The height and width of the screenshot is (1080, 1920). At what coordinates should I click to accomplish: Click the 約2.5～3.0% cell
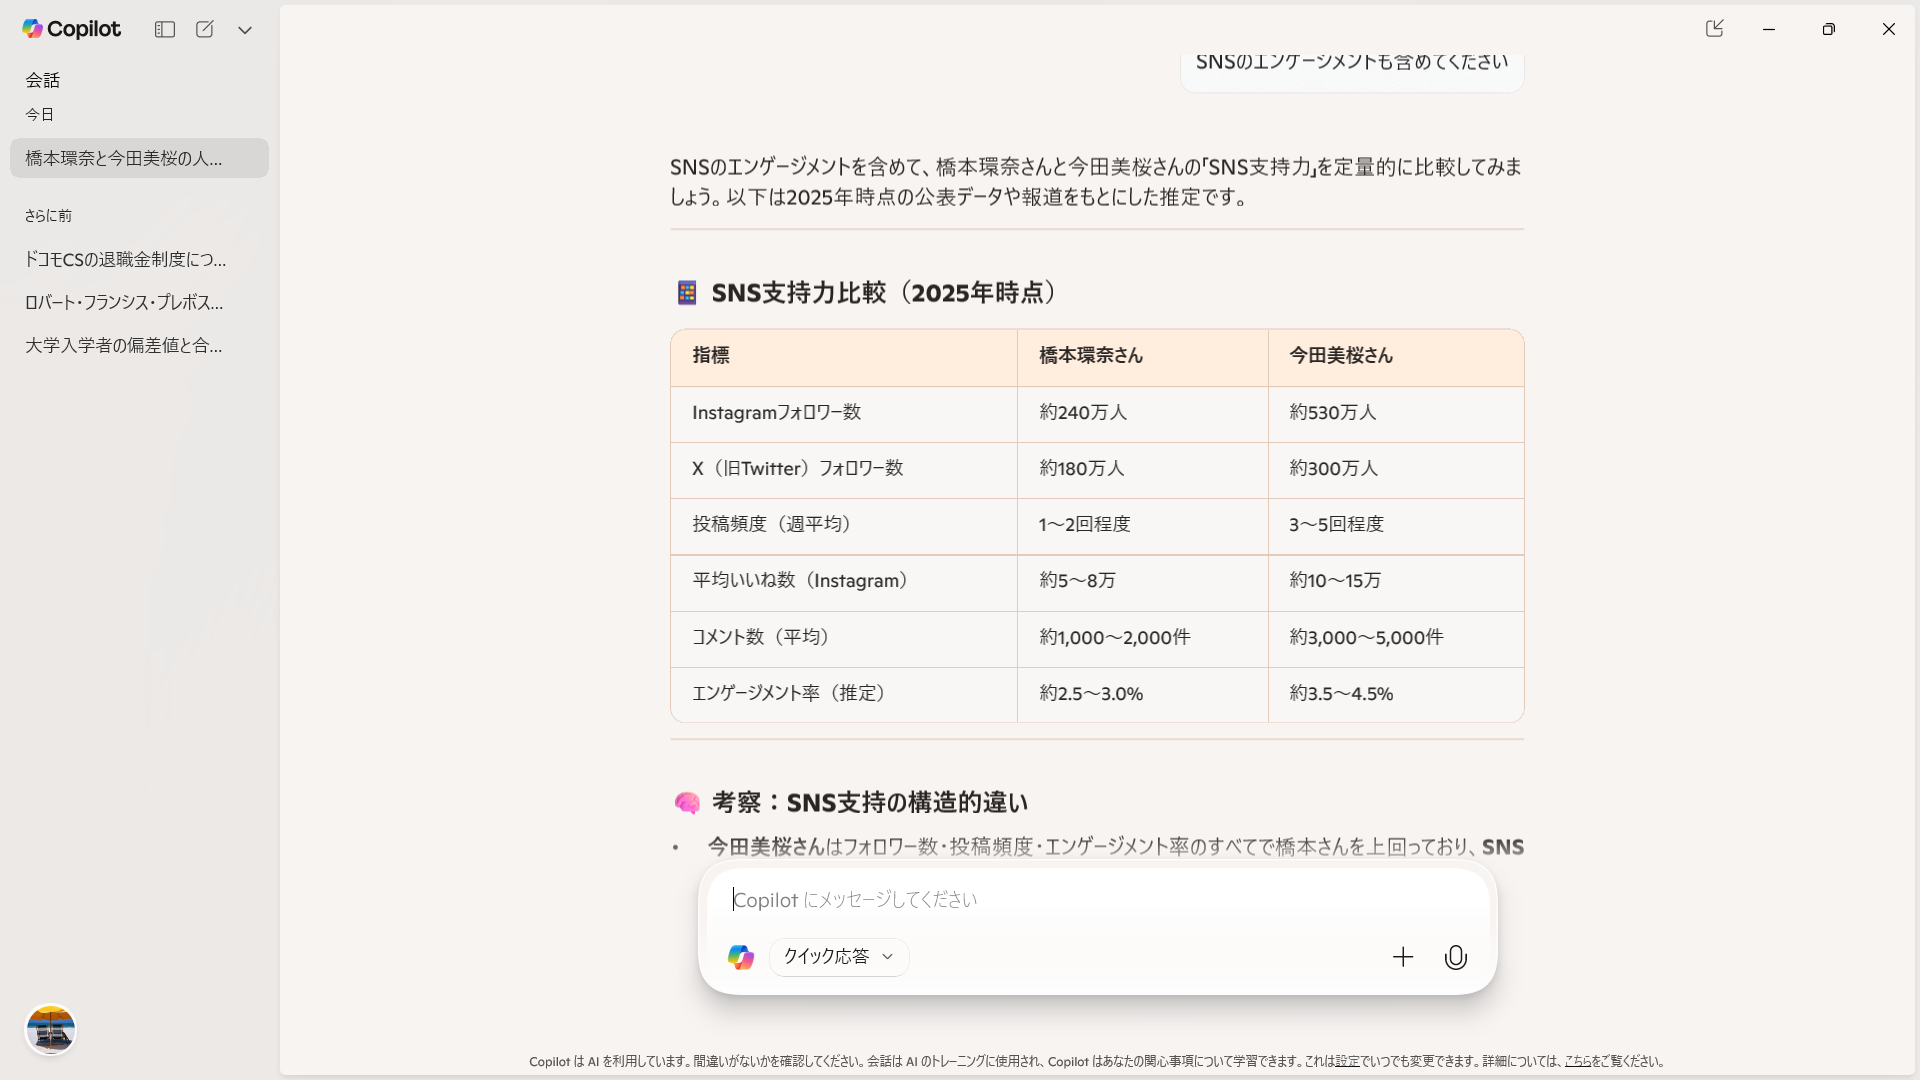(1091, 693)
